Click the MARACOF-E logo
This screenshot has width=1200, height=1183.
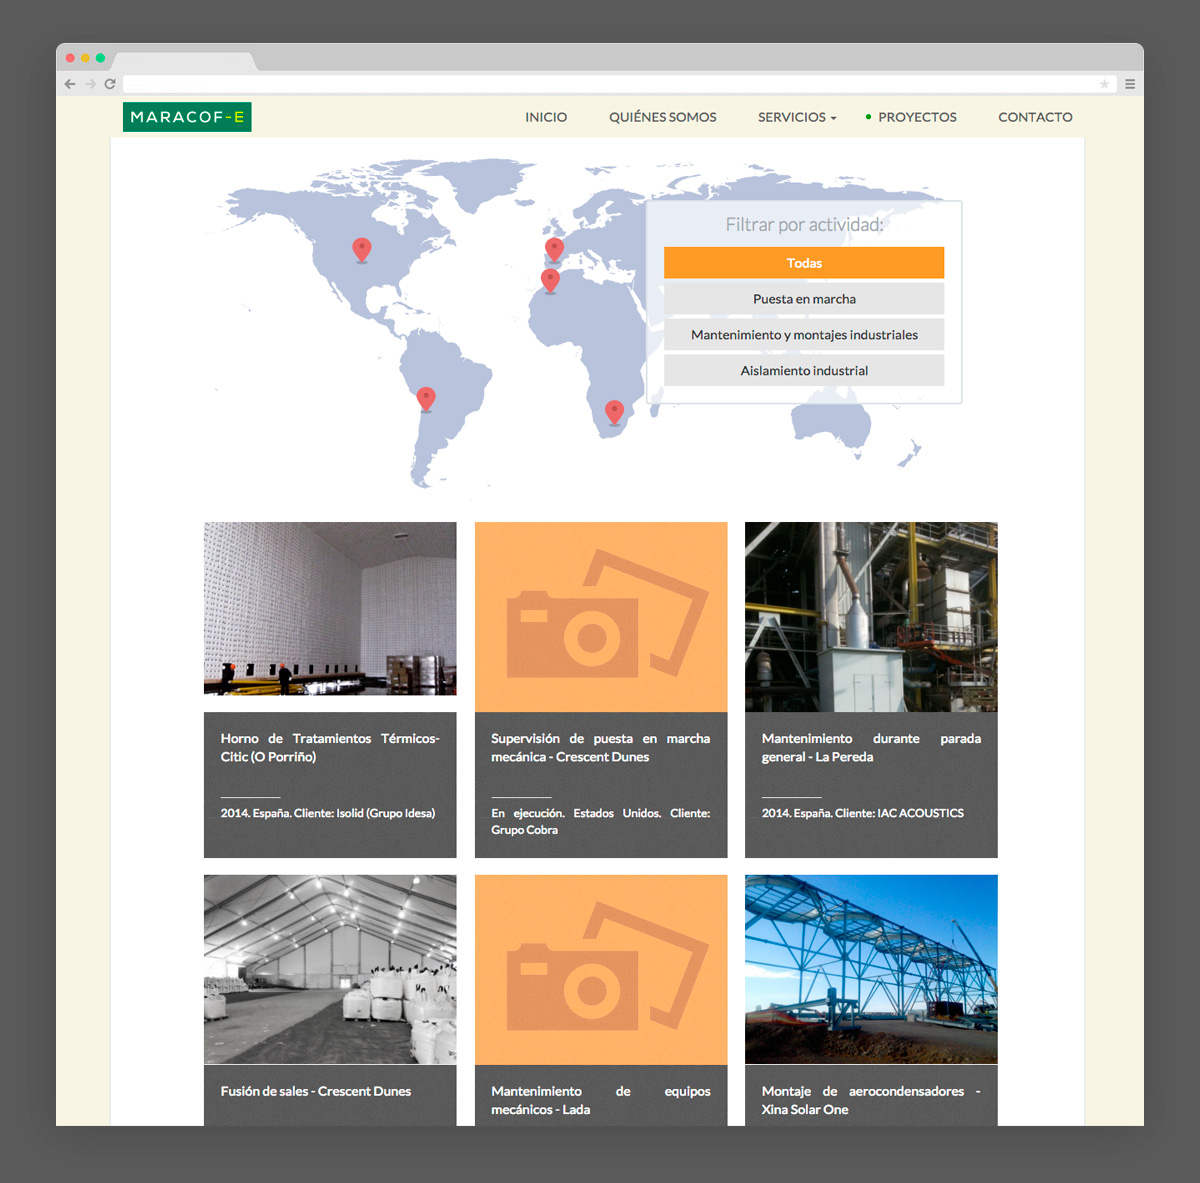187,117
